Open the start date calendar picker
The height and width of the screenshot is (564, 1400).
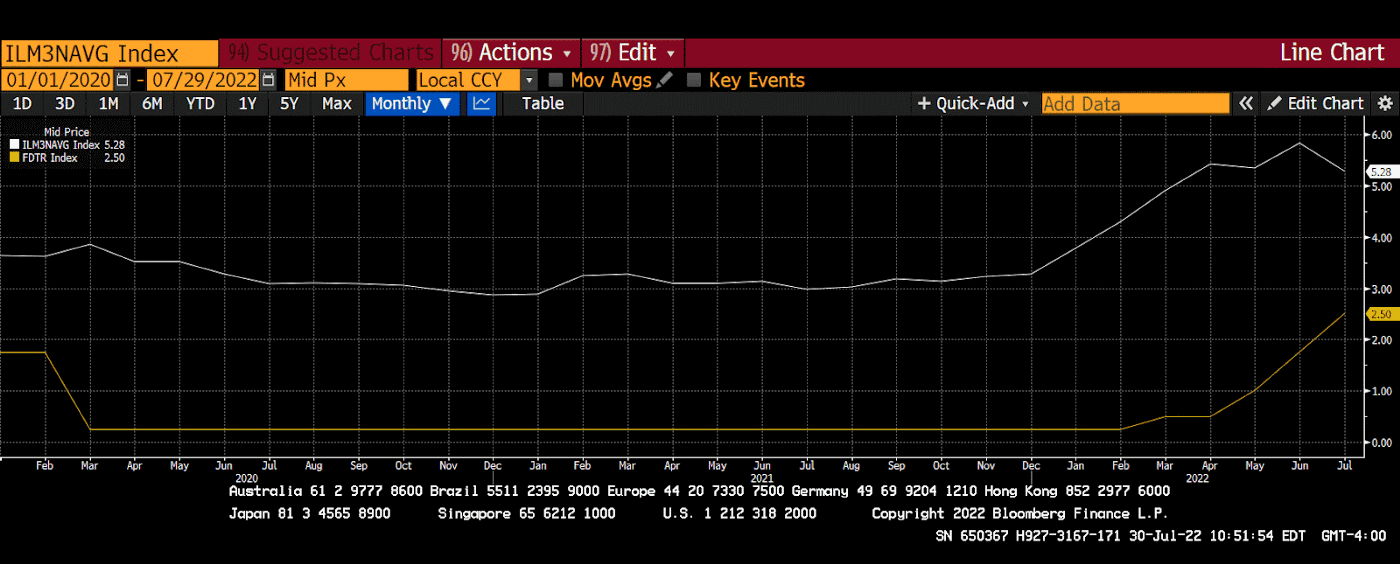point(123,80)
